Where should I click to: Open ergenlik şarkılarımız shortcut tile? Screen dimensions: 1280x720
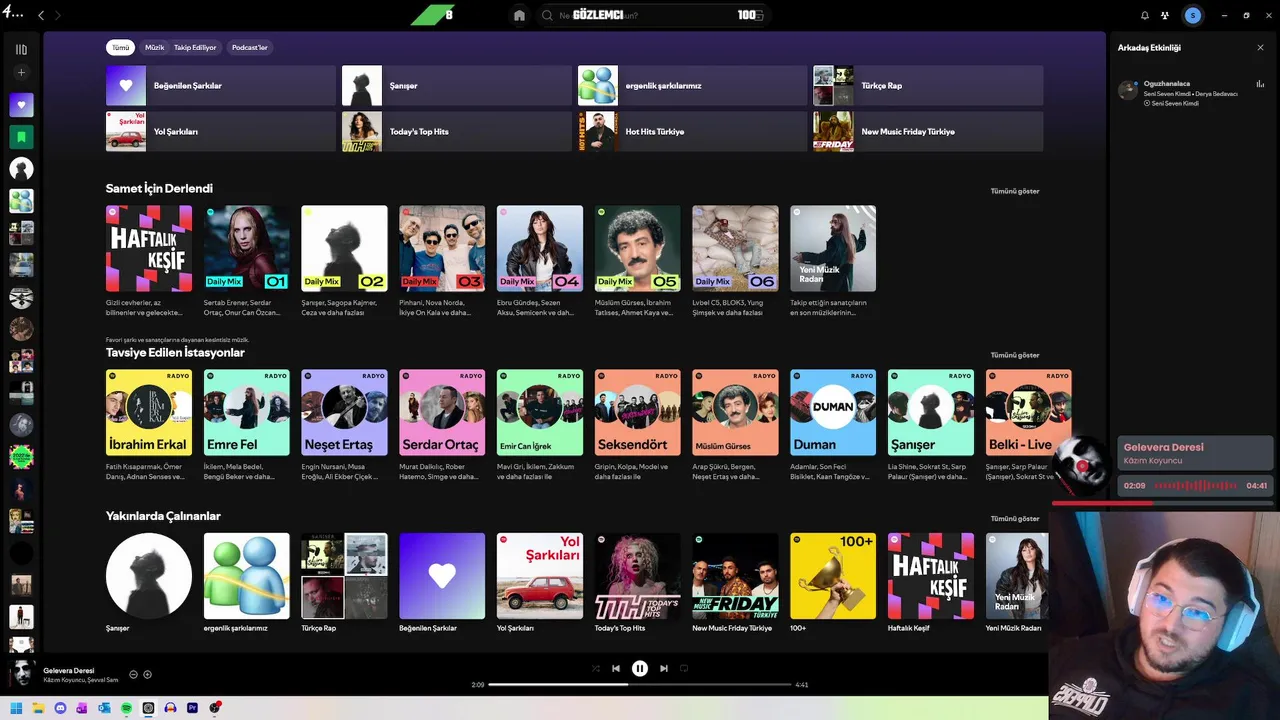[693, 85]
